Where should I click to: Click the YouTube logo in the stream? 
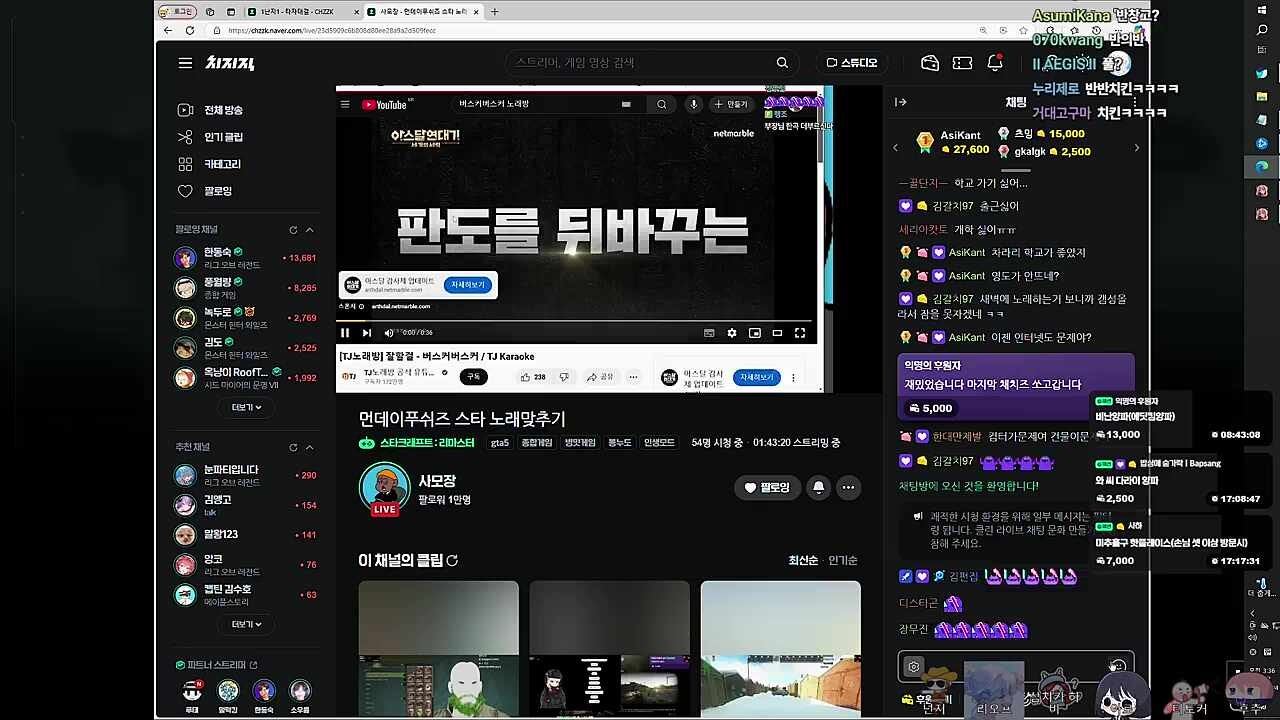click(385, 104)
